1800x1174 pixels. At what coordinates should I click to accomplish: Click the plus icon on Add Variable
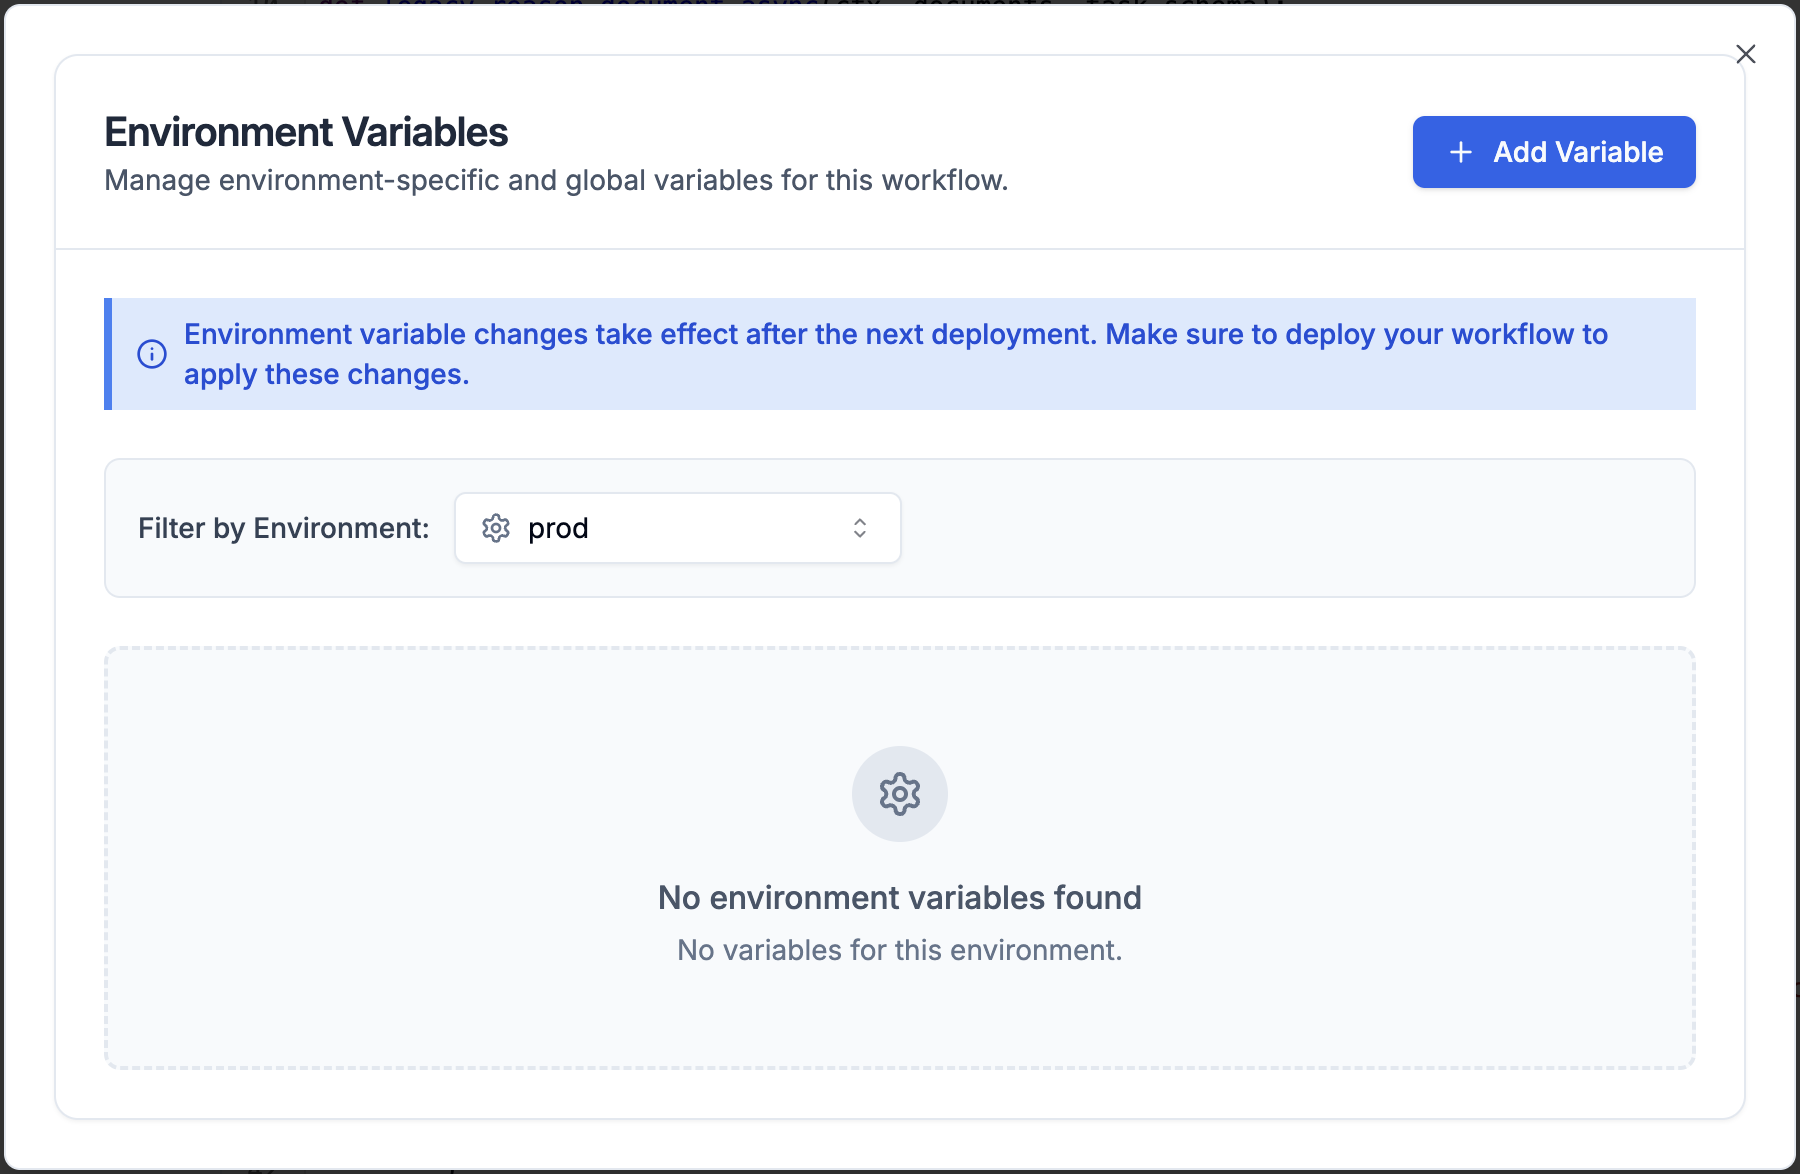tap(1461, 152)
